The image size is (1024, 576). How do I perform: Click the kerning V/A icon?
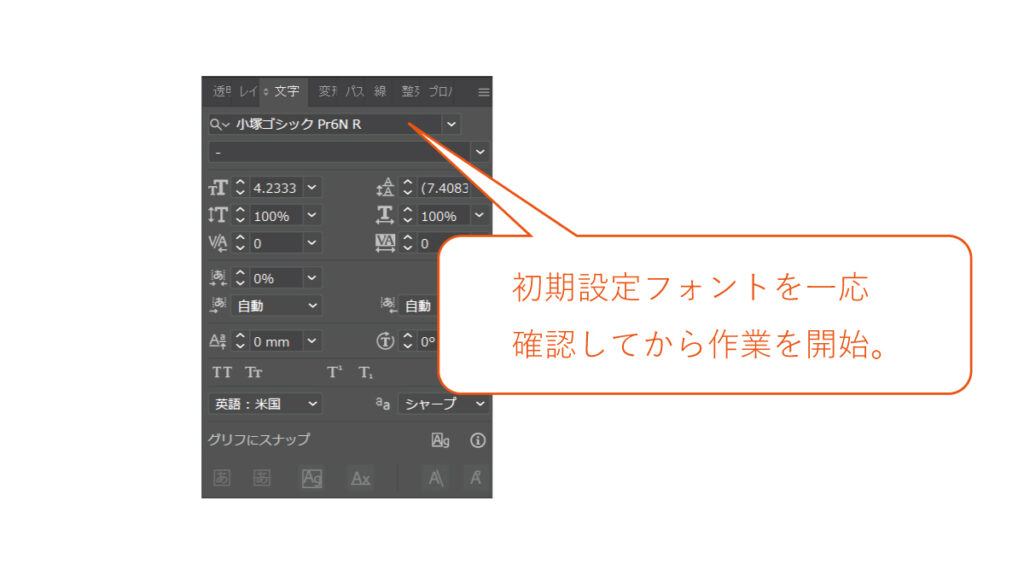click(x=218, y=244)
